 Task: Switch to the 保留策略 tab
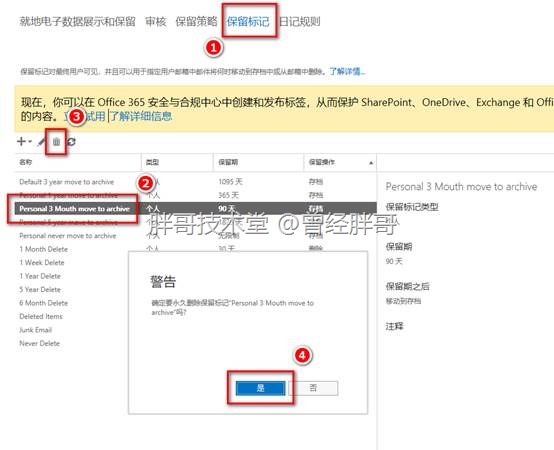coord(196,22)
